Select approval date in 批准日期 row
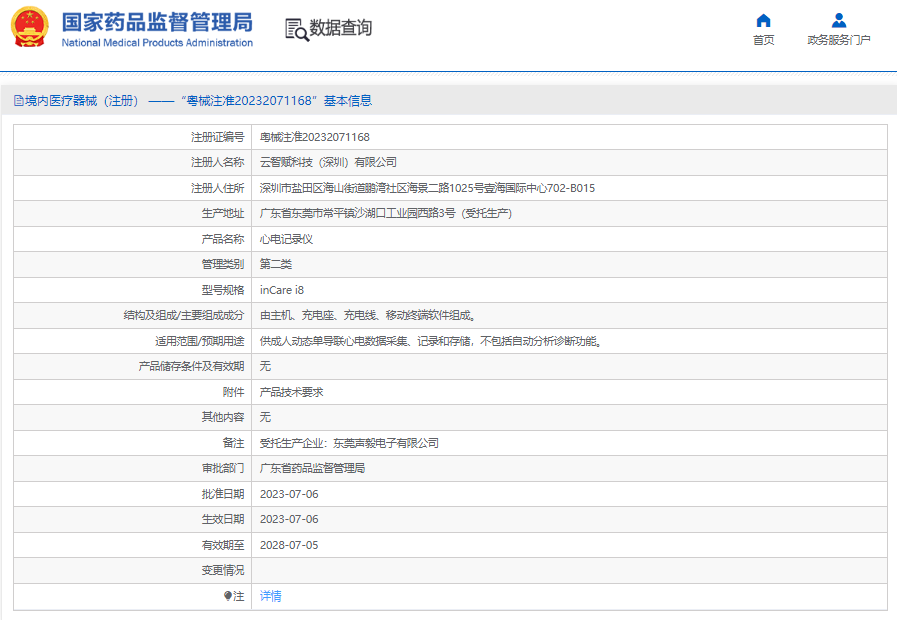 [289, 494]
